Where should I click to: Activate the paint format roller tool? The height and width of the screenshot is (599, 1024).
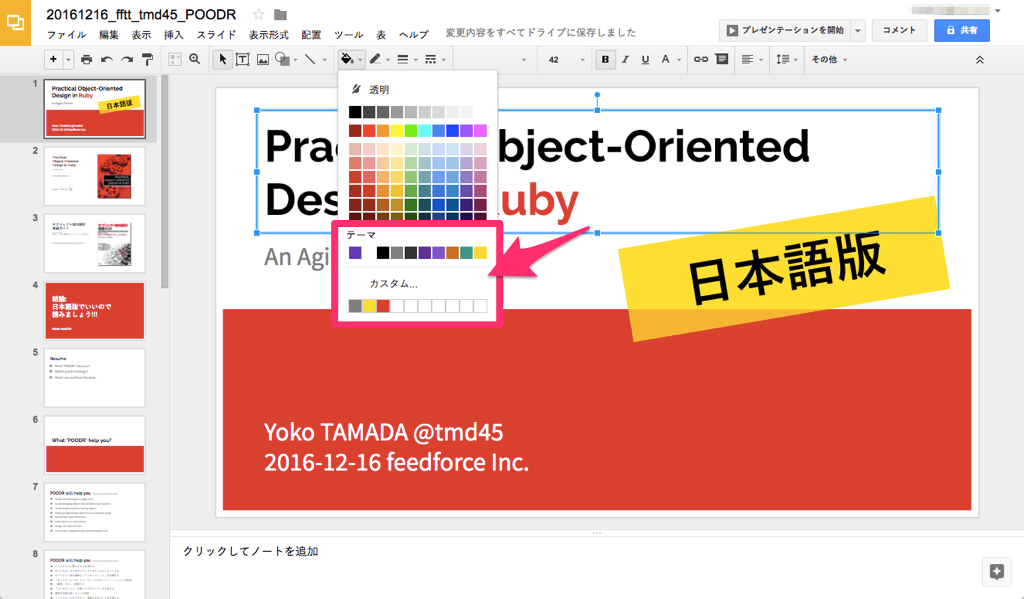[x=148, y=59]
